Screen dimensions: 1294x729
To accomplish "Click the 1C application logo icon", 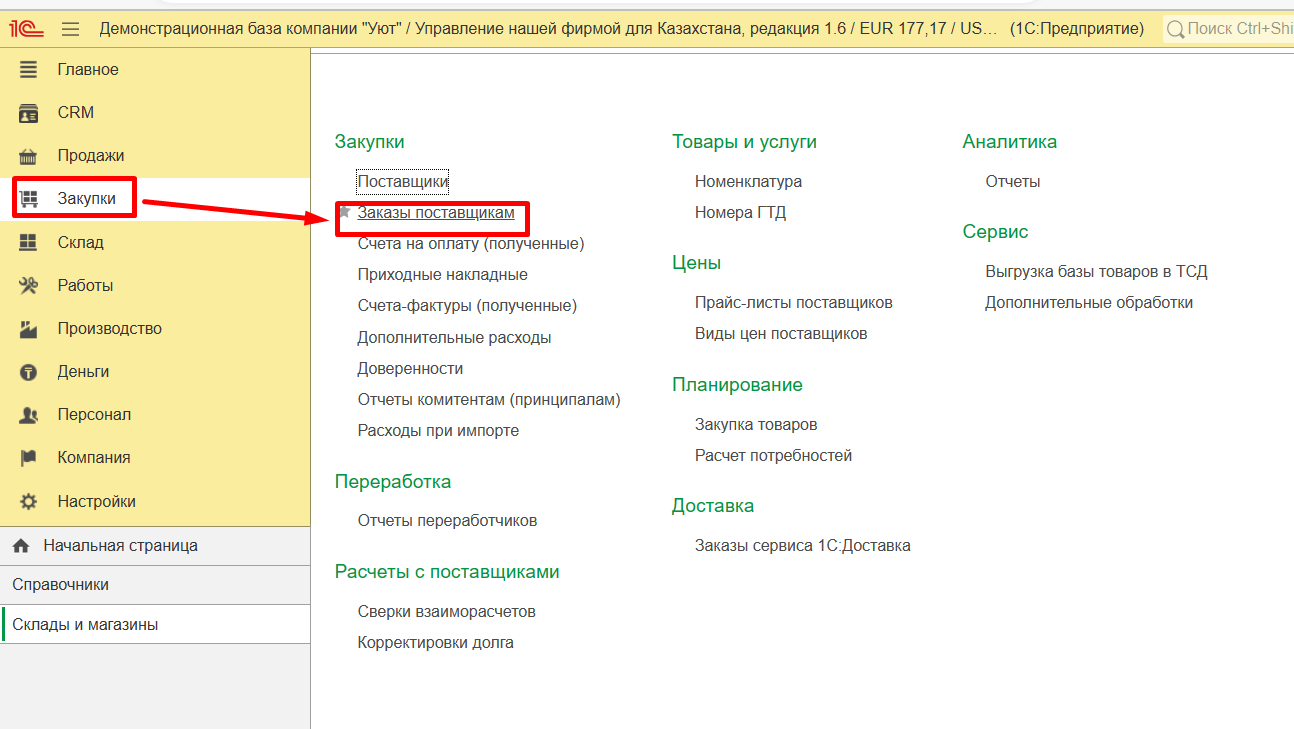I will click(x=26, y=29).
